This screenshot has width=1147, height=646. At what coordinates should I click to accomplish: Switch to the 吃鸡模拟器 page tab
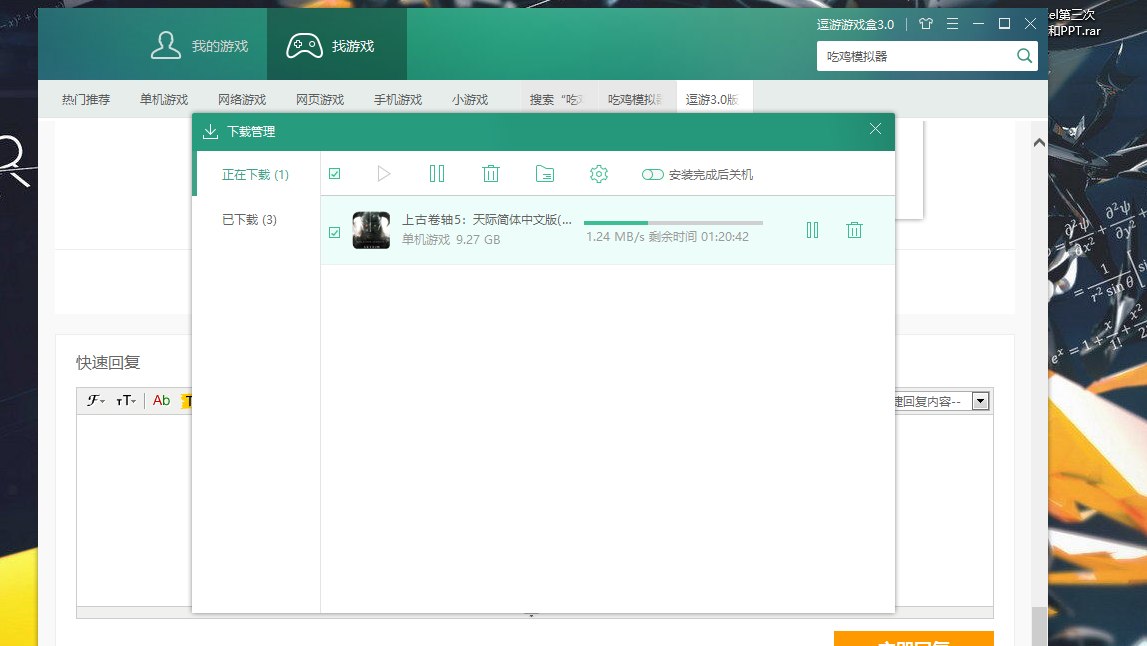[636, 99]
